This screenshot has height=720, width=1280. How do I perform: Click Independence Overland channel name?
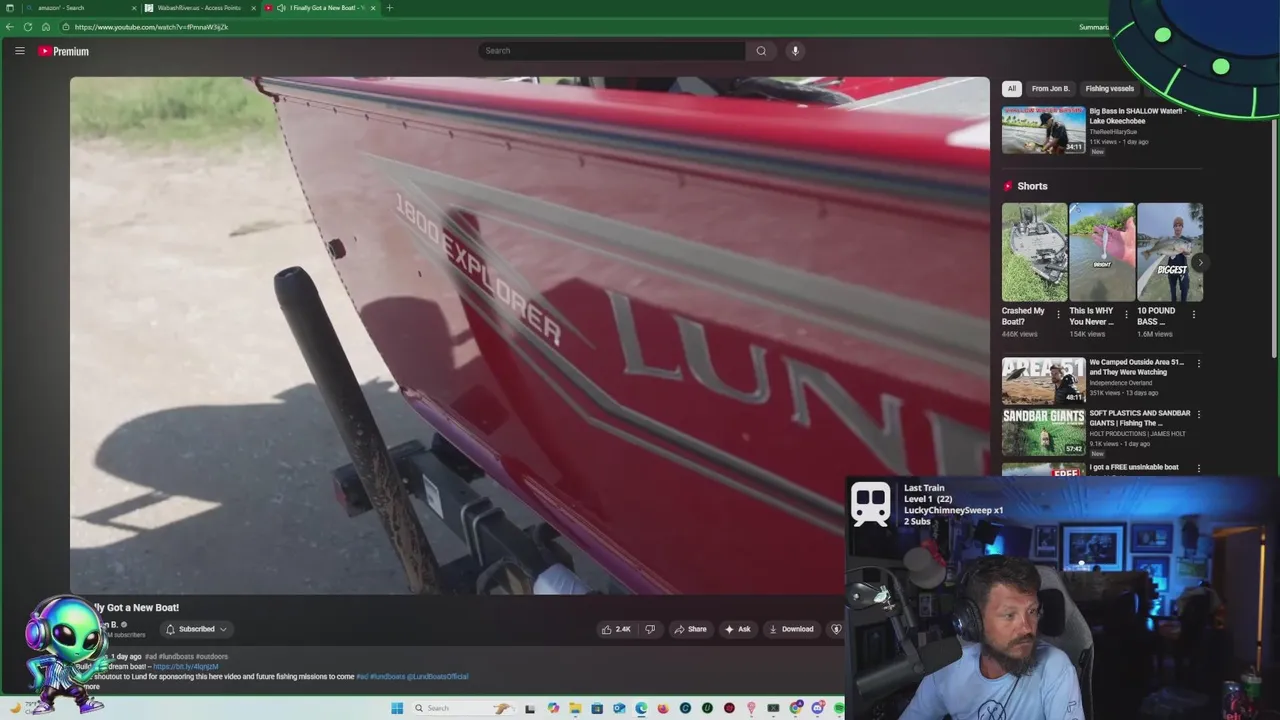point(1120,383)
